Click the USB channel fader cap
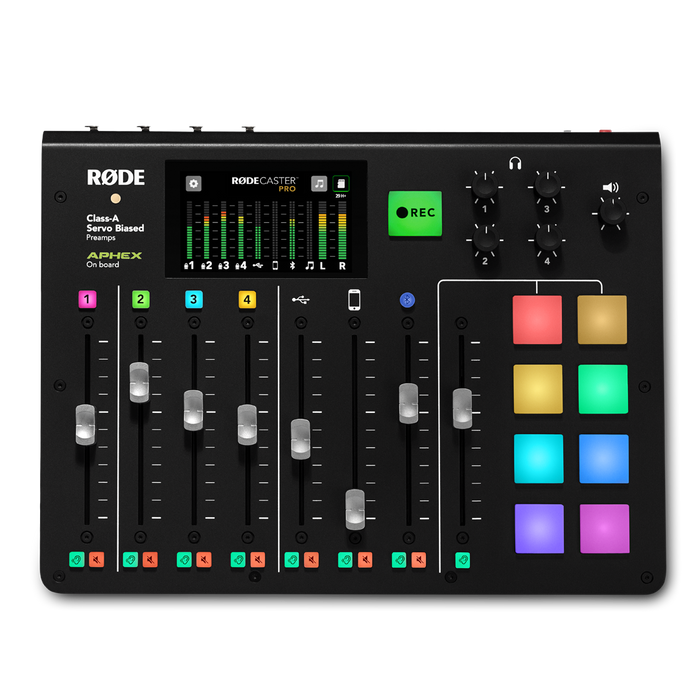The image size is (700, 700). [300, 439]
